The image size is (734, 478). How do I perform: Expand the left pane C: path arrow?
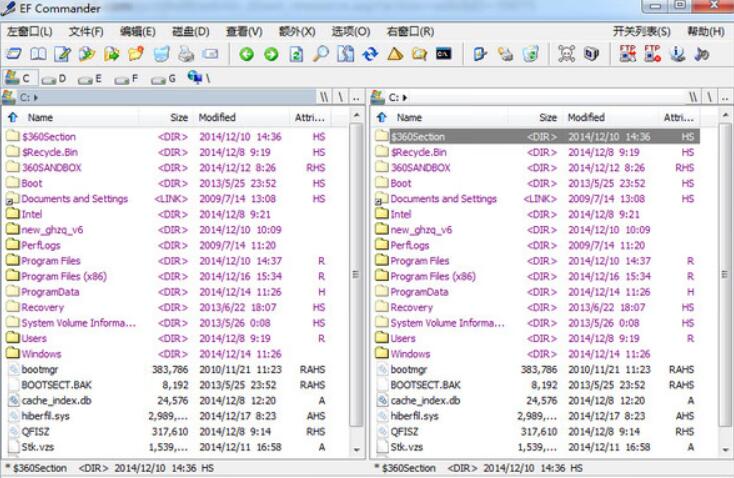point(36,98)
